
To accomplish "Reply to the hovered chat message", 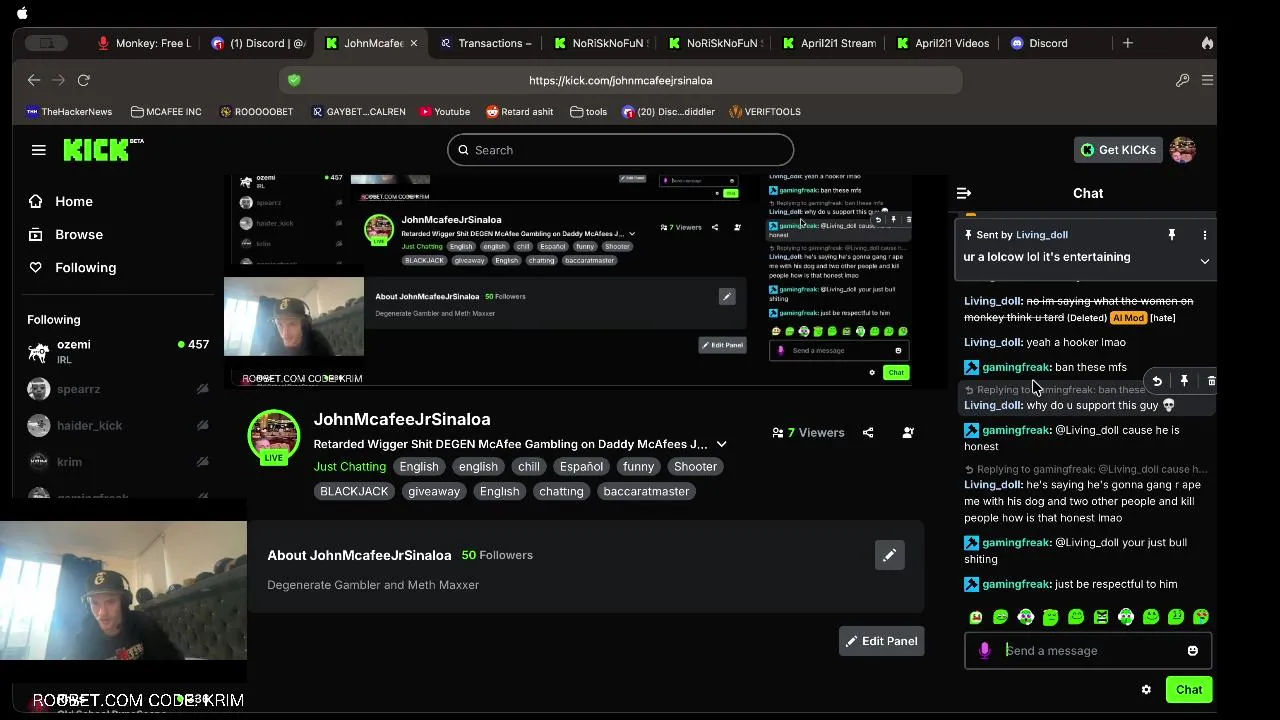I will [x=1157, y=381].
